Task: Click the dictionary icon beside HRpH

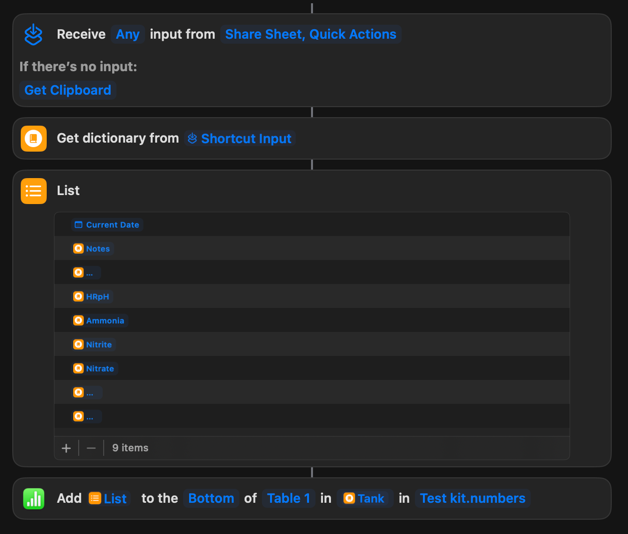Action: [x=78, y=297]
